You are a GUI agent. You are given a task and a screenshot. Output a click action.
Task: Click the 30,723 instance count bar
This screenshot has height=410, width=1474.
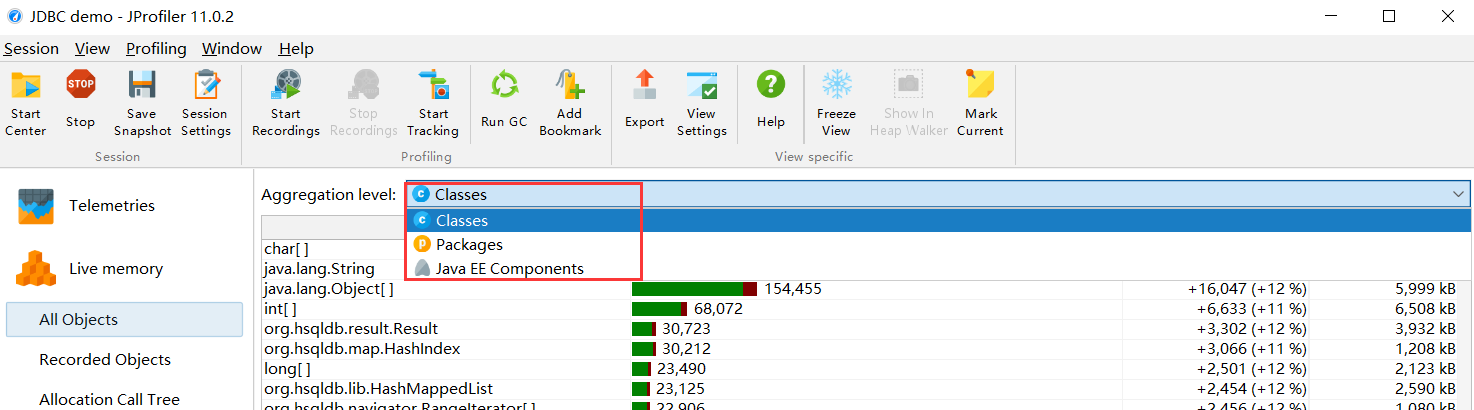coord(644,328)
